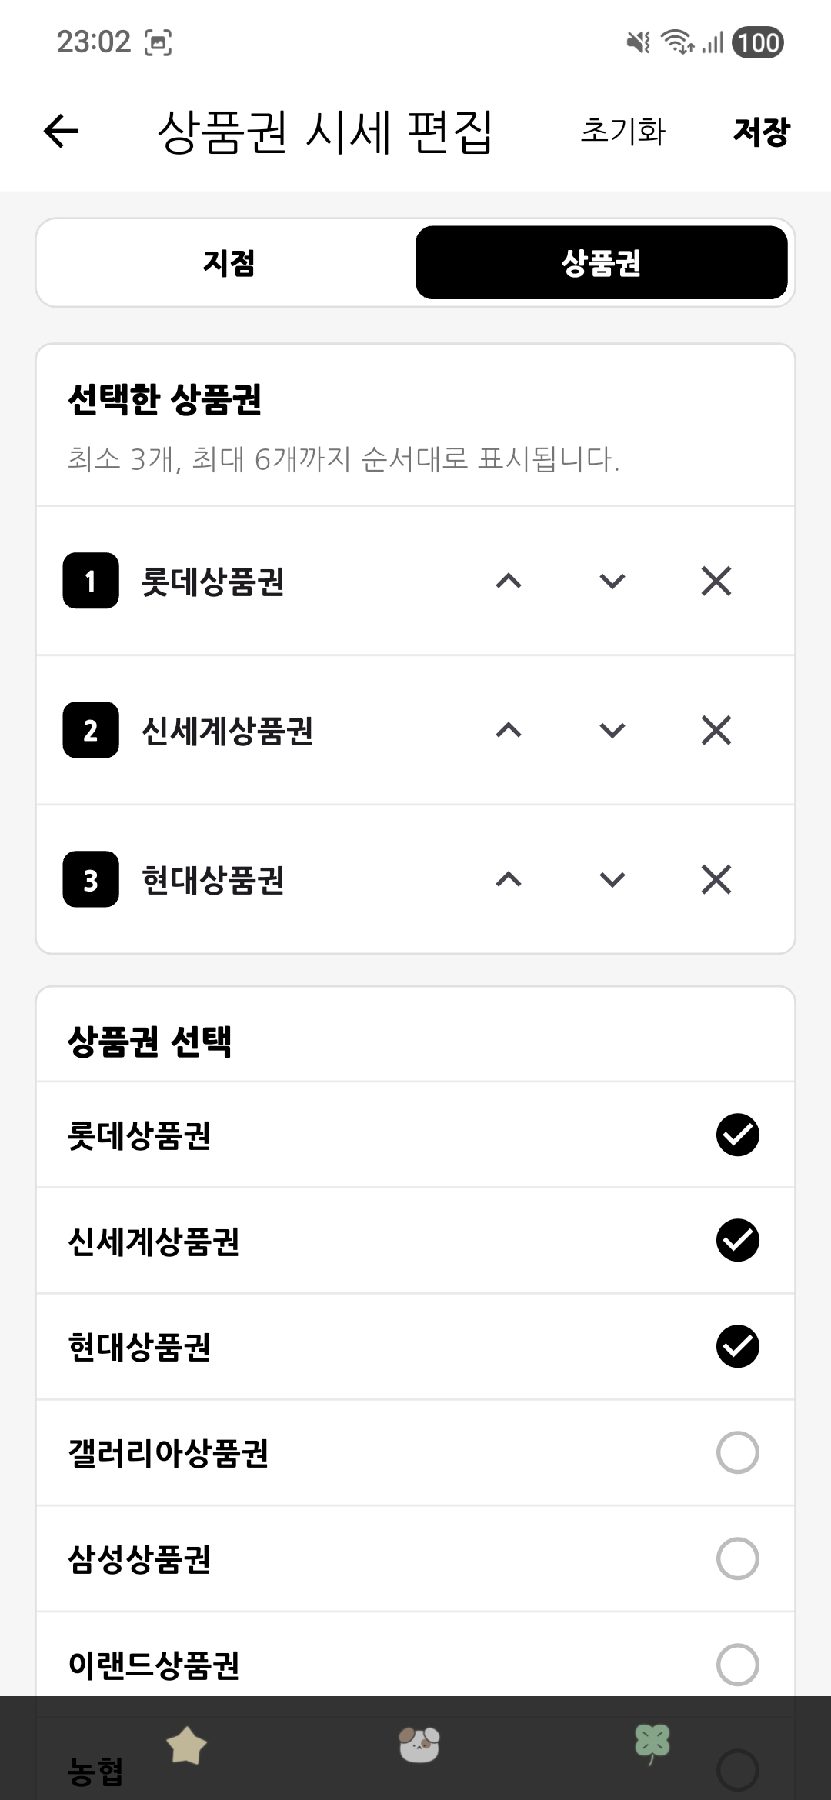Tap the clover icon in bottom bar
The width and height of the screenshot is (831, 1800).
click(x=652, y=1744)
